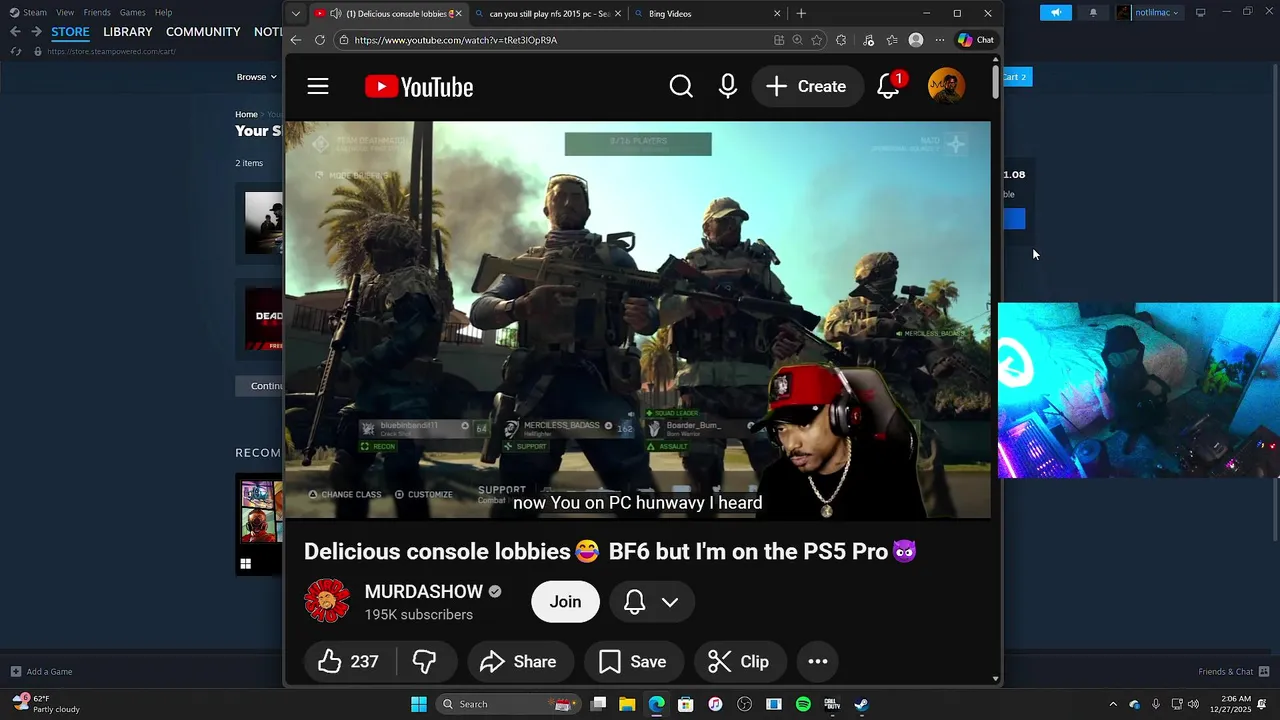Open Edge Settings and more ellipsis

[x=940, y=40]
